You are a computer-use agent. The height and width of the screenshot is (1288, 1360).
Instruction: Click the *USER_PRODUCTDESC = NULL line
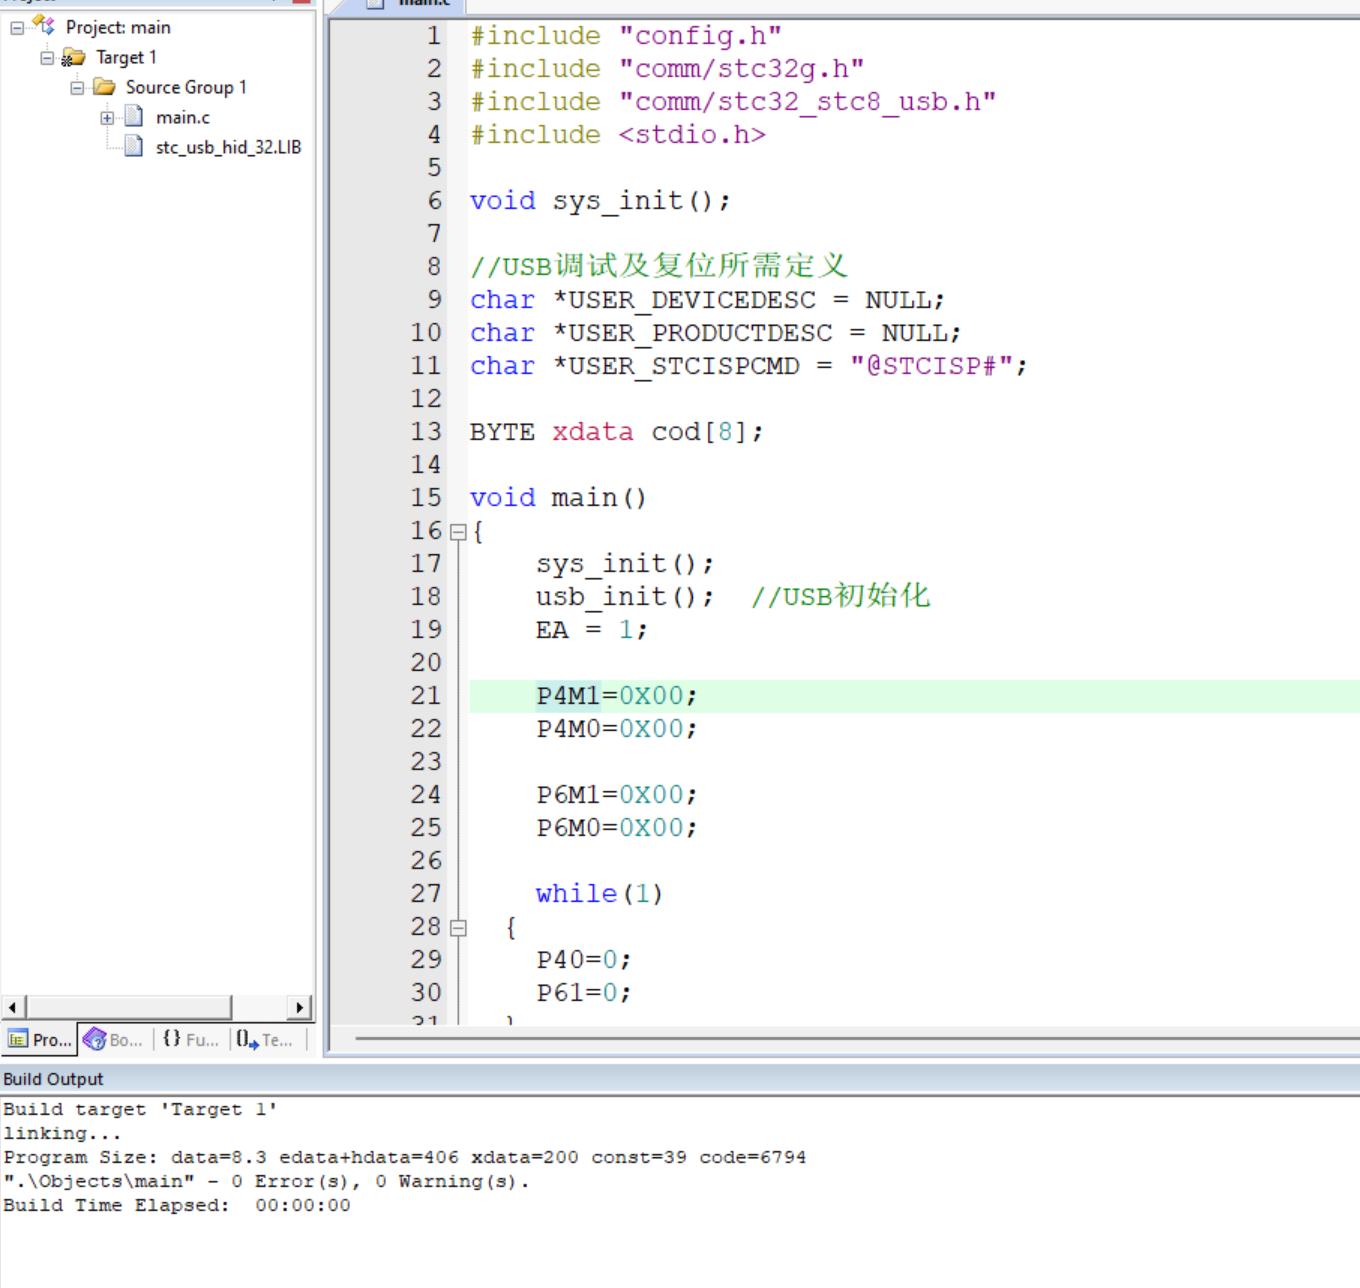click(x=715, y=333)
